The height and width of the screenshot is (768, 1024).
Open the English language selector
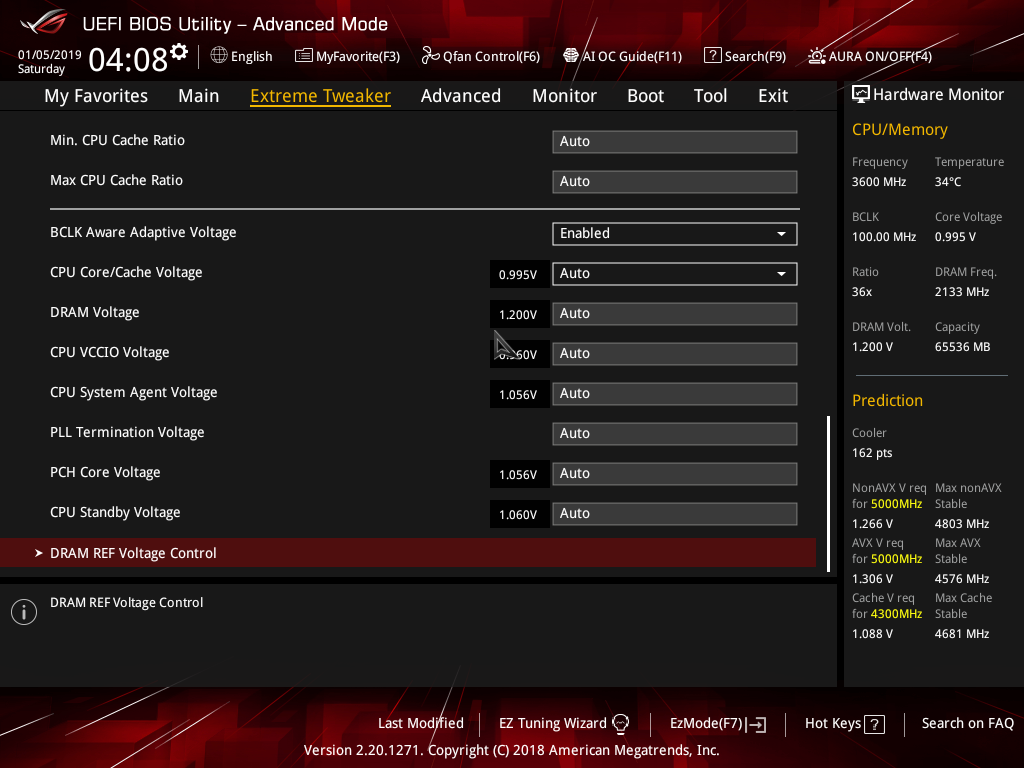(x=241, y=56)
